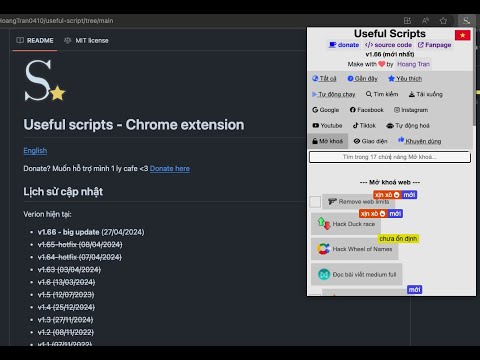The width and height of the screenshot is (480, 360).
Task: Focus the Mở khoá search field
Action: pos(390,157)
